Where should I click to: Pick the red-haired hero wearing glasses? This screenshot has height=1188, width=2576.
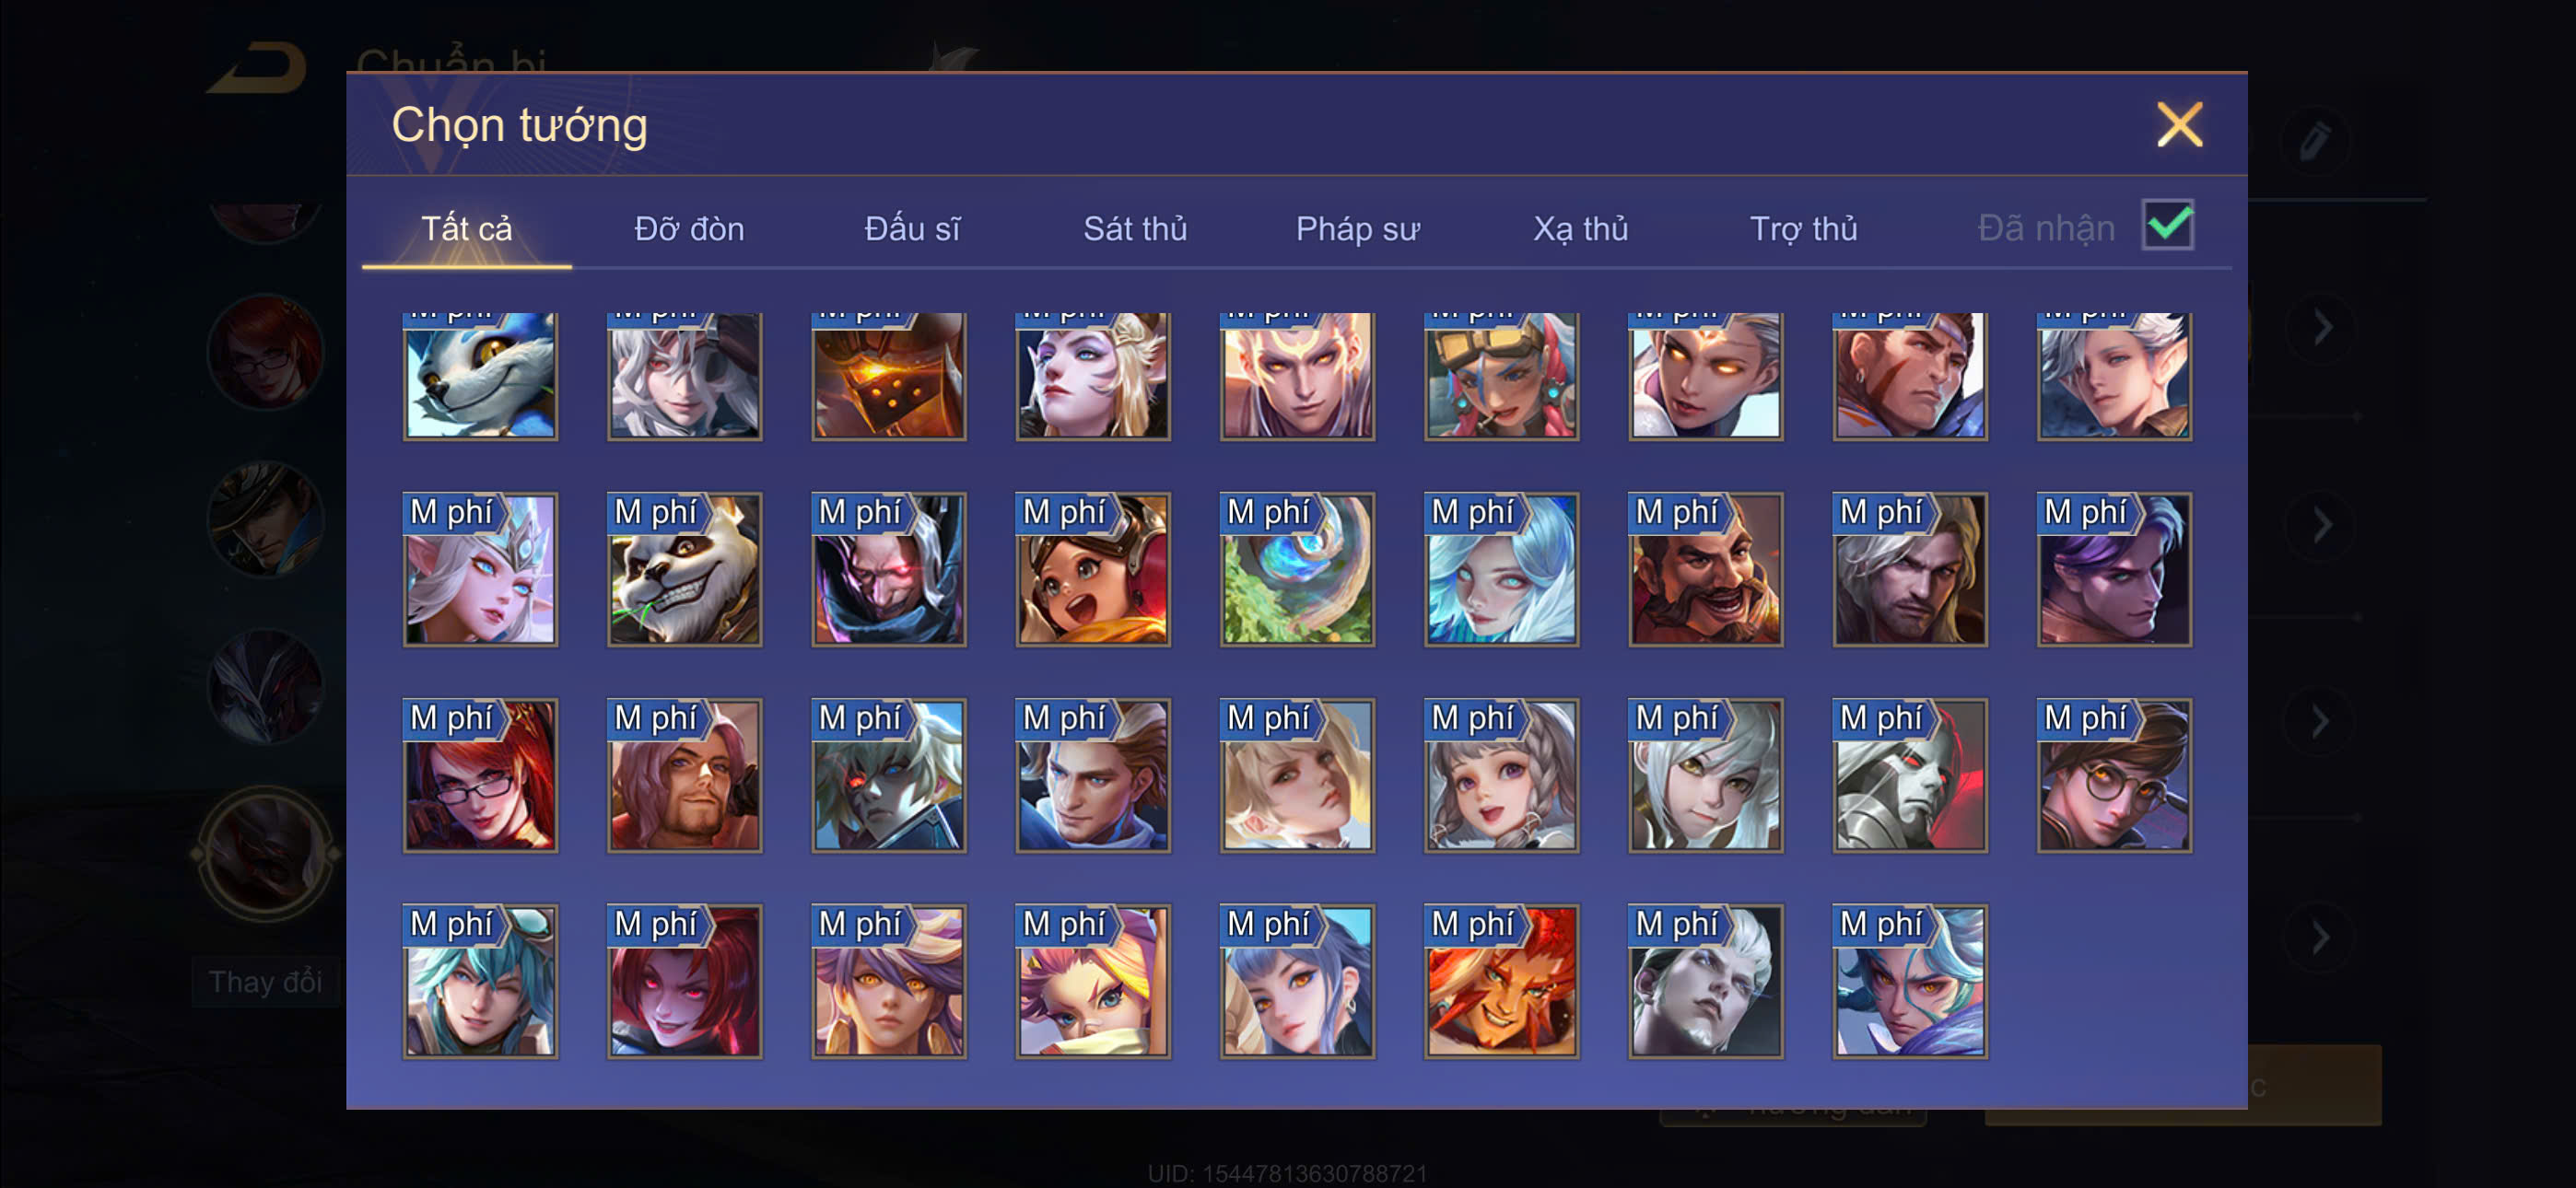(x=480, y=775)
